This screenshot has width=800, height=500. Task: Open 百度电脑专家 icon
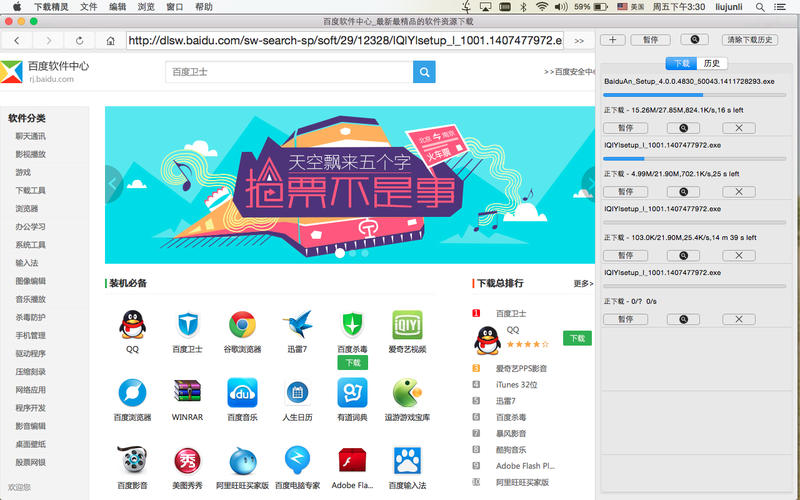tap(297, 460)
